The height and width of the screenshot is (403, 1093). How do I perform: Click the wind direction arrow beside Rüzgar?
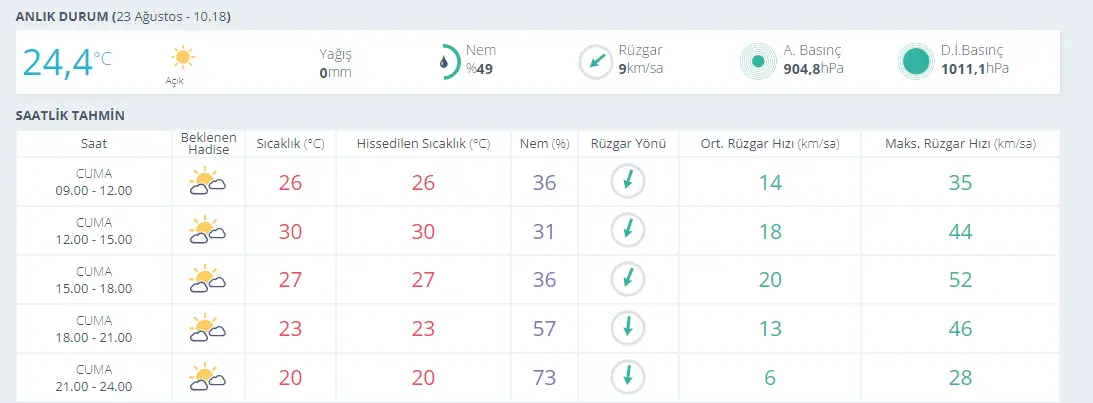[x=596, y=62]
